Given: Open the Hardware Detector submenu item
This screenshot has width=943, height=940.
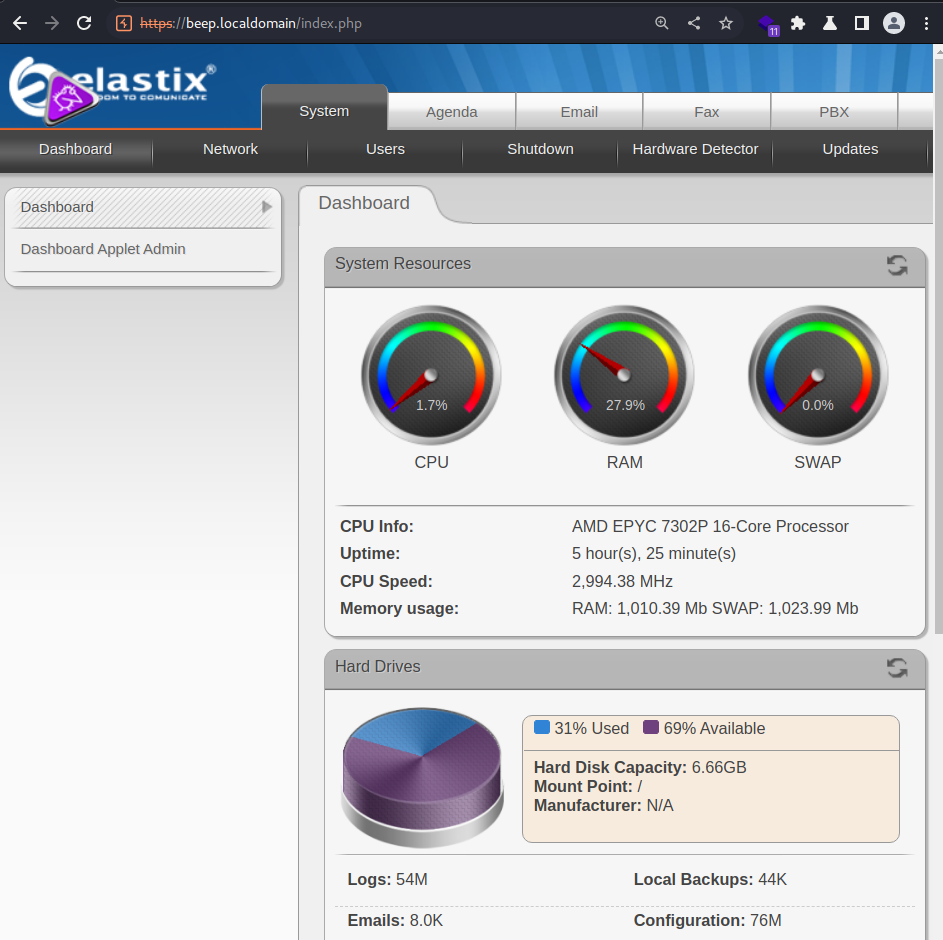Looking at the screenshot, I should point(695,149).
